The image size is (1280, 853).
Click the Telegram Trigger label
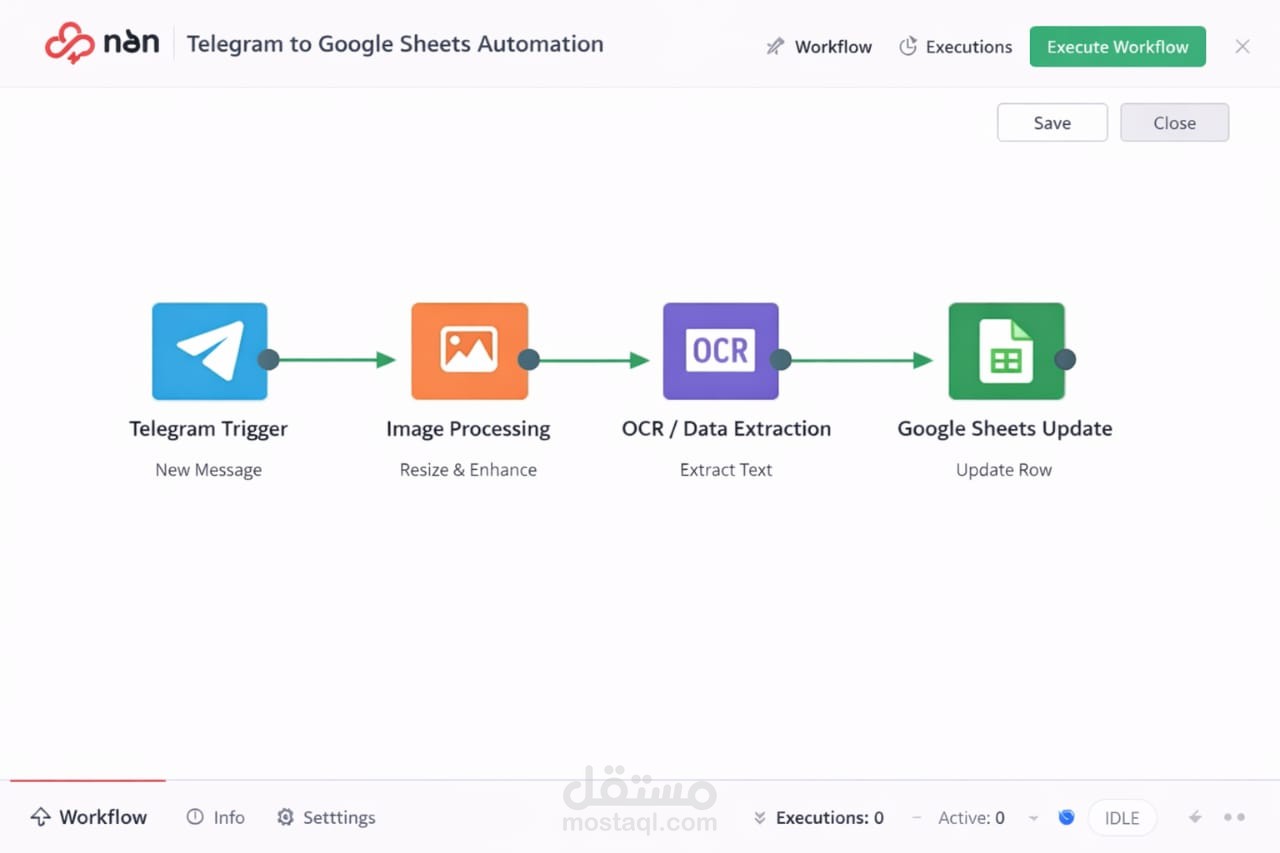pyautogui.click(x=208, y=429)
